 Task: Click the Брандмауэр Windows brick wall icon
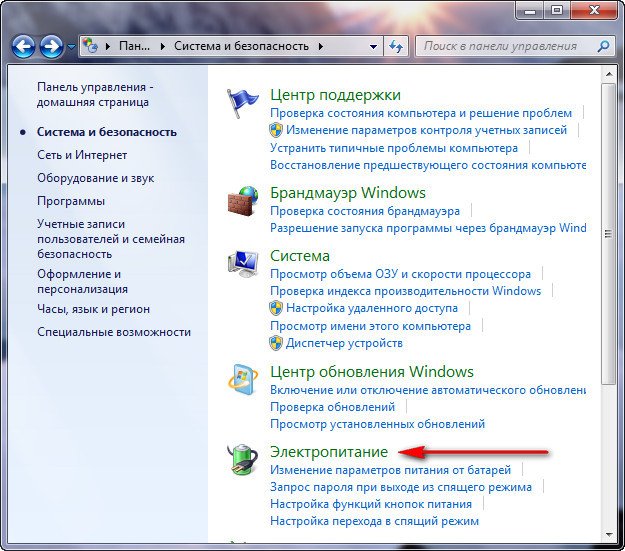point(243,201)
